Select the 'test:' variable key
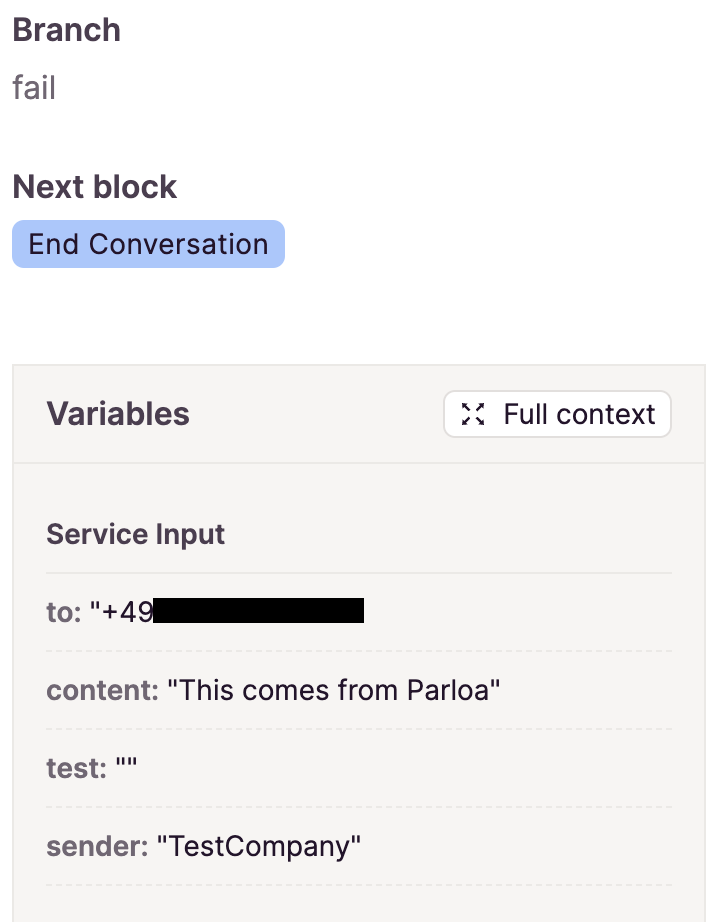706x922 pixels. pyautogui.click(x=76, y=769)
